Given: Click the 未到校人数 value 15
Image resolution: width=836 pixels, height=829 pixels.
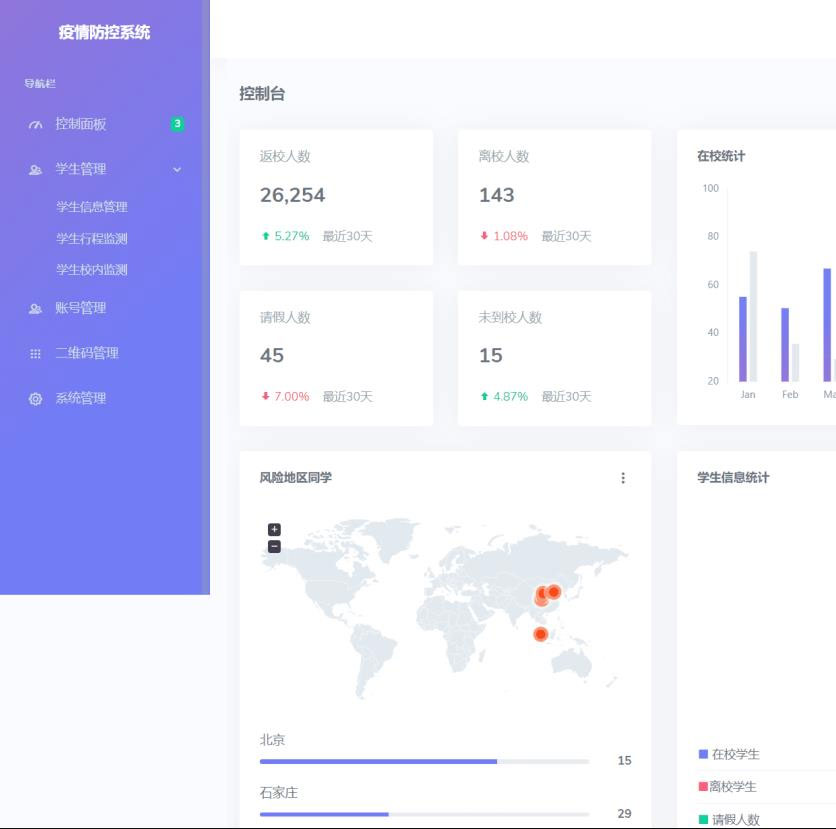Looking at the screenshot, I should coord(491,356).
